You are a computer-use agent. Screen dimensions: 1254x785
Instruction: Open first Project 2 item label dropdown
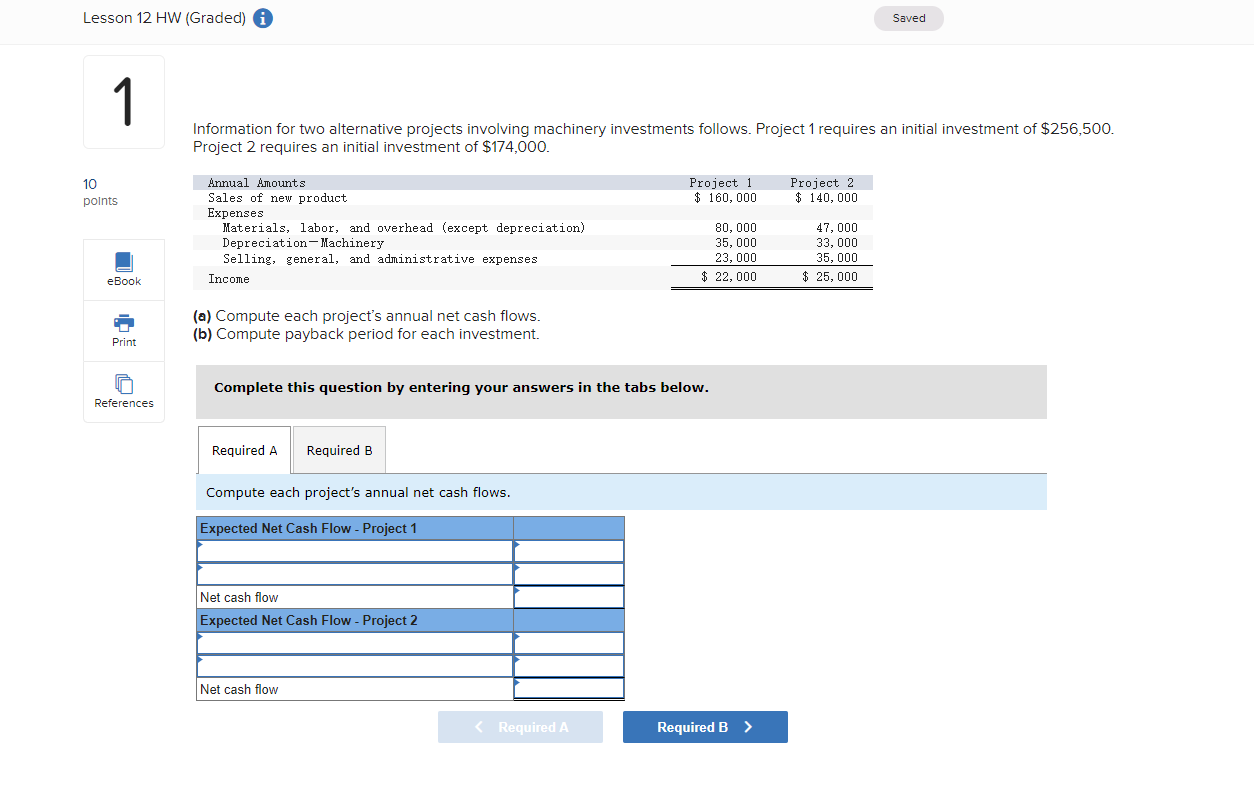[x=355, y=643]
